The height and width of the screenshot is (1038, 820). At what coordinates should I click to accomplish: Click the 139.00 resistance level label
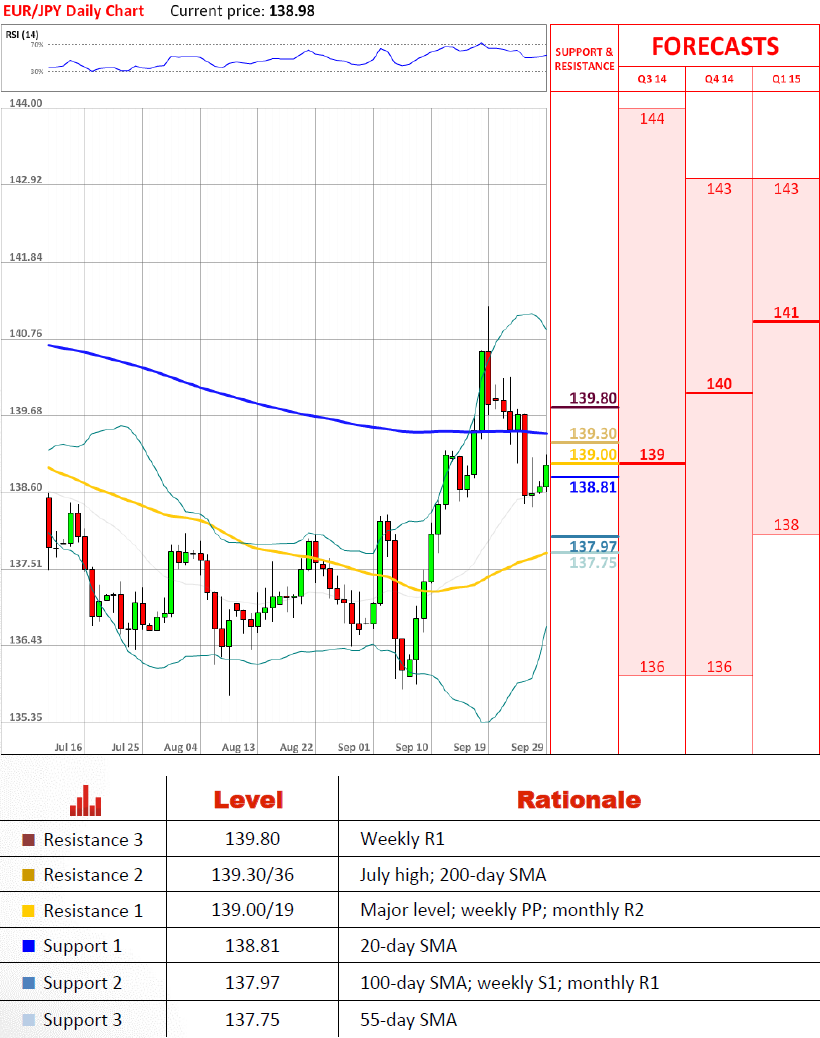coord(593,454)
